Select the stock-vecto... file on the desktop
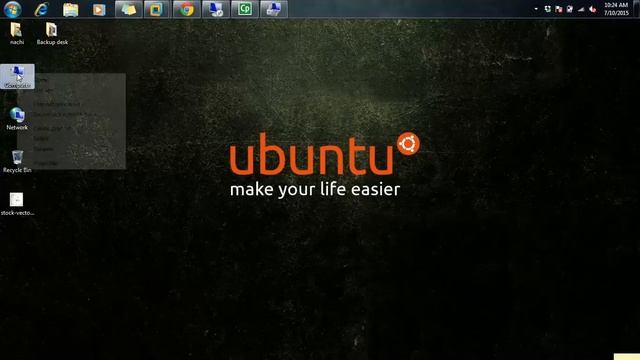Screen dimensions: 640x360 (x=17, y=204)
